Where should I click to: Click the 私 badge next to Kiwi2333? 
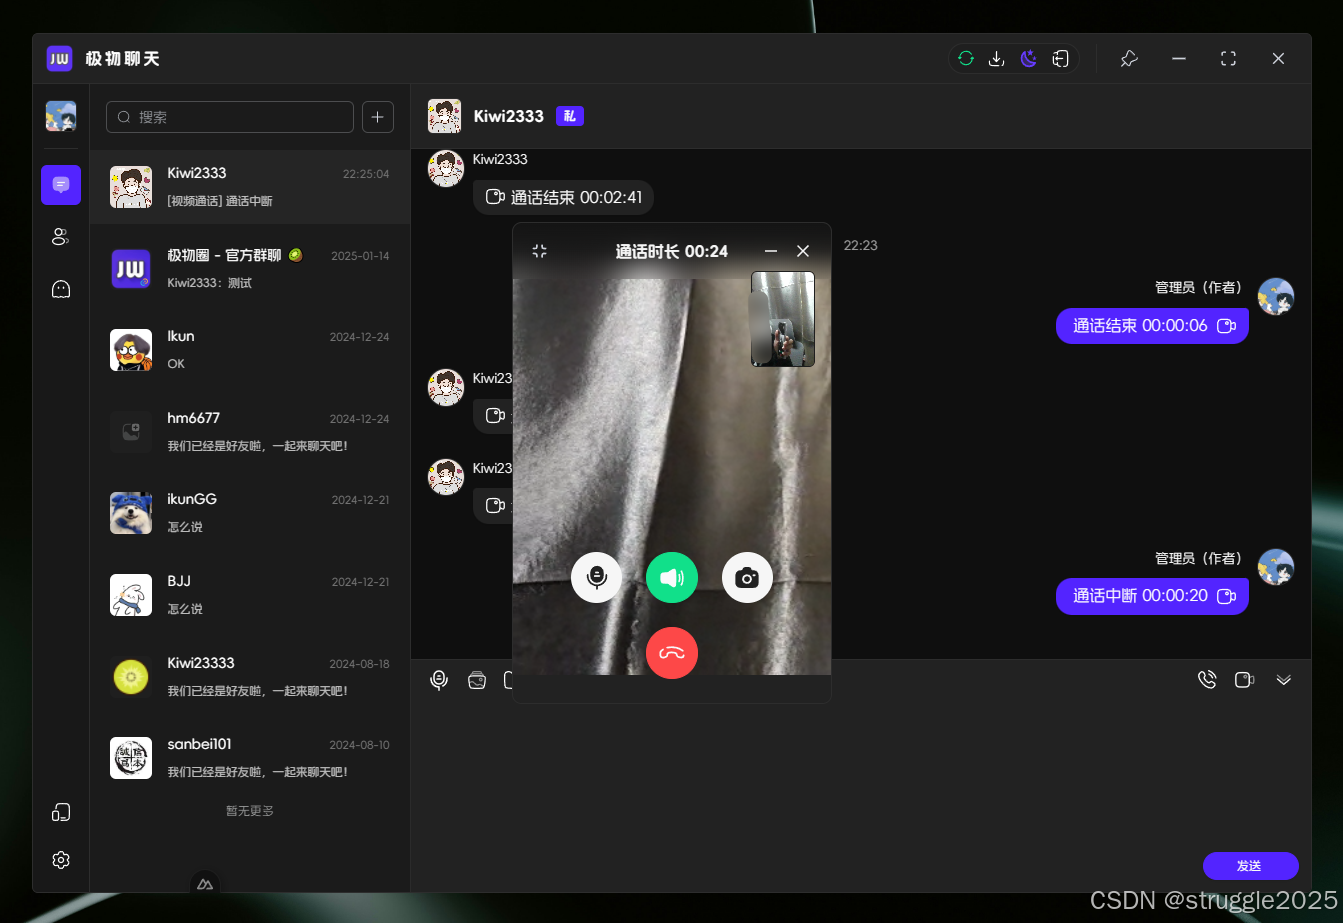click(x=570, y=116)
